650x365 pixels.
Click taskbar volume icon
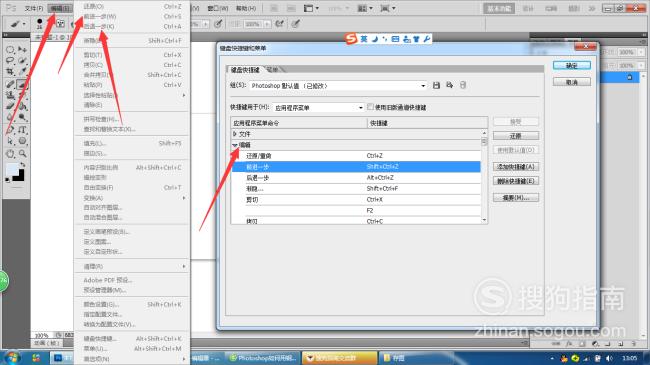609,358
